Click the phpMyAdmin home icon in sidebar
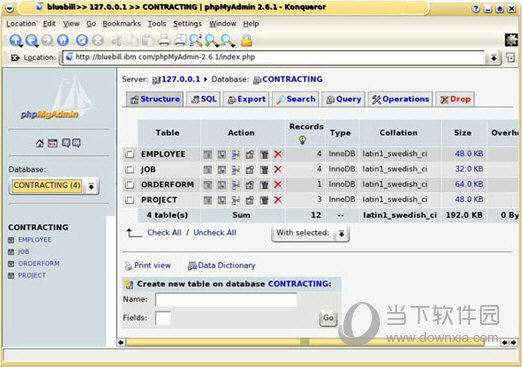The width and height of the screenshot is (523, 367). click(x=40, y=143)
